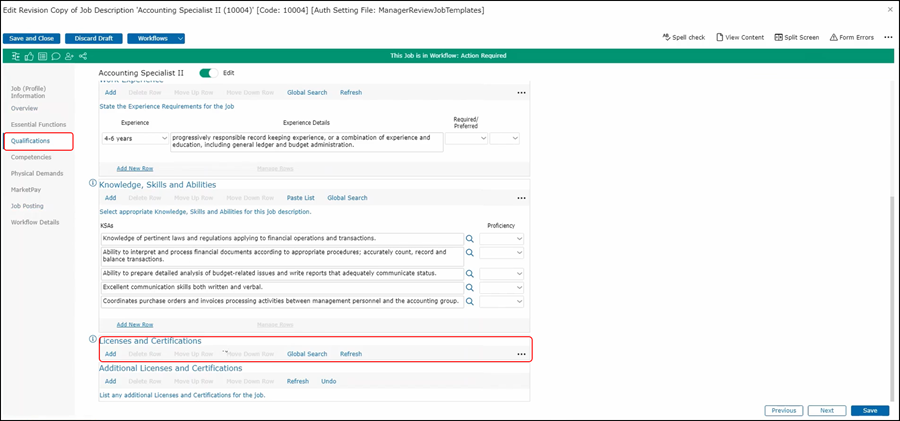
Task: Toggle the Edit switch off
Action: point(208,73)
